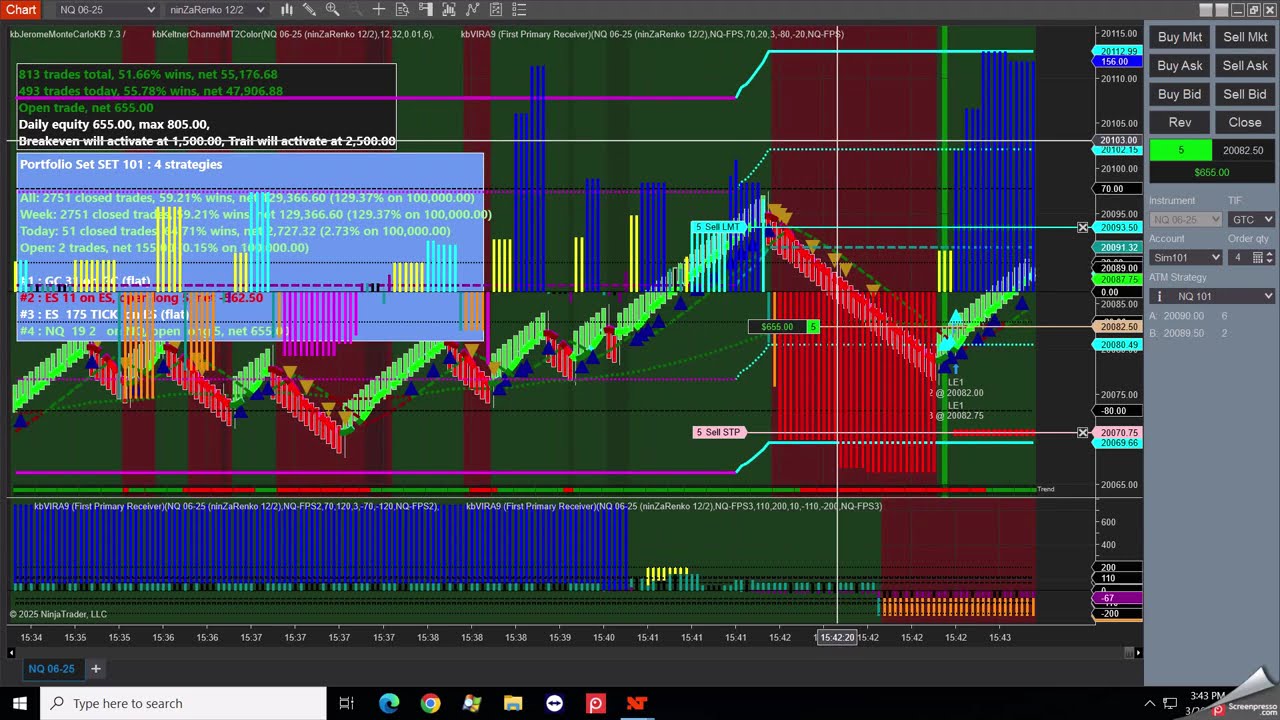Click the Sell Bid button
Image resolution: width=1280 pixels, height=720 pixels.
pos(1245,94)
